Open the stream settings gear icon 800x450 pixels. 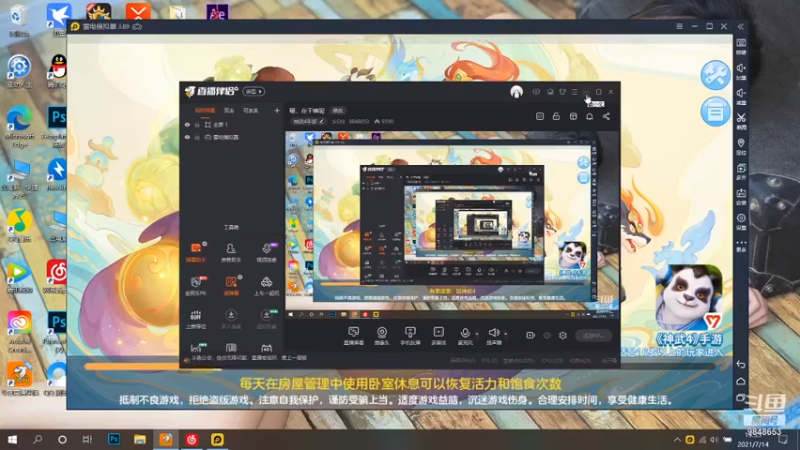pos(563,335)
